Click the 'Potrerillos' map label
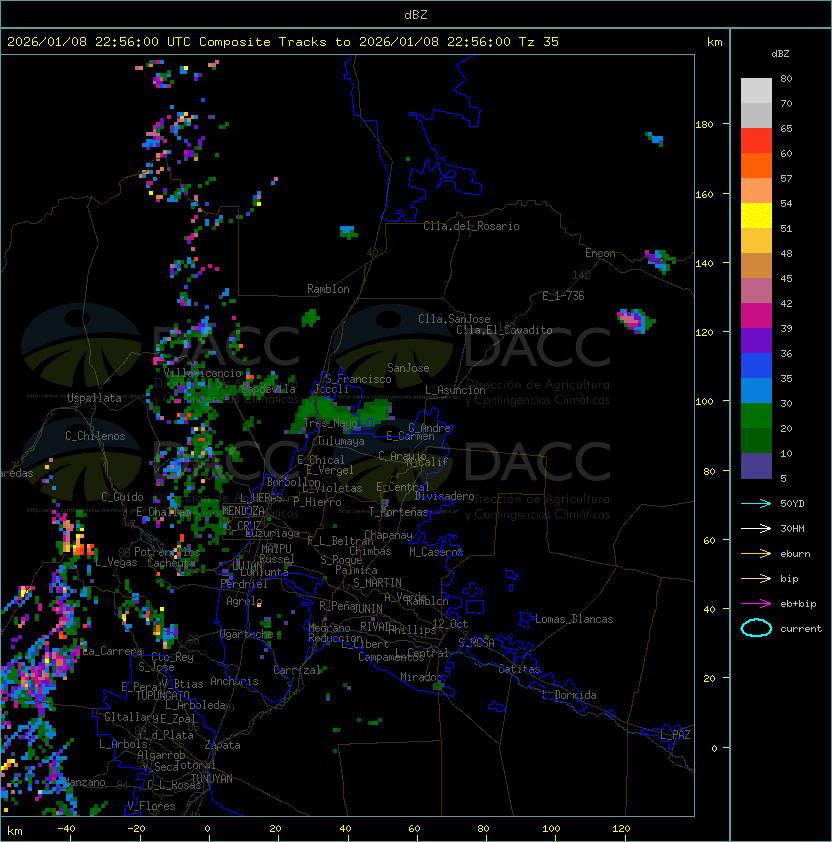The height and width of the screenshot is (842, 832). 167,552
